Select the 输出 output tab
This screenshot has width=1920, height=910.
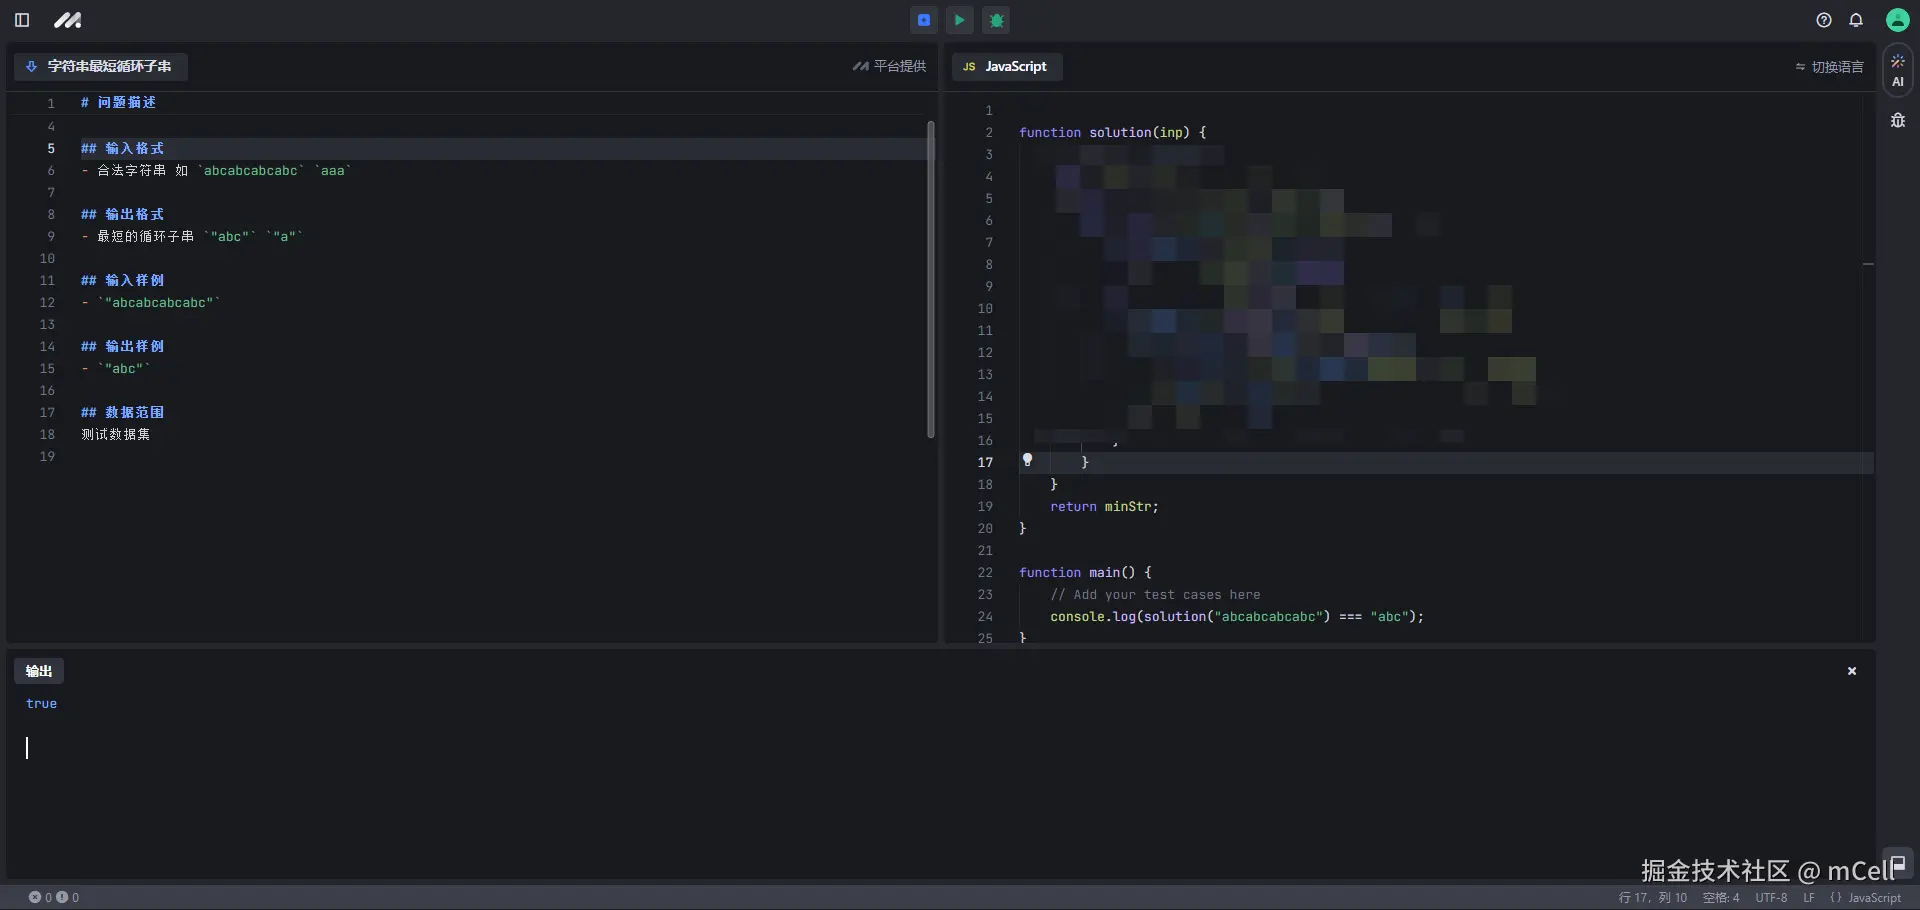[x=39, y=671]
